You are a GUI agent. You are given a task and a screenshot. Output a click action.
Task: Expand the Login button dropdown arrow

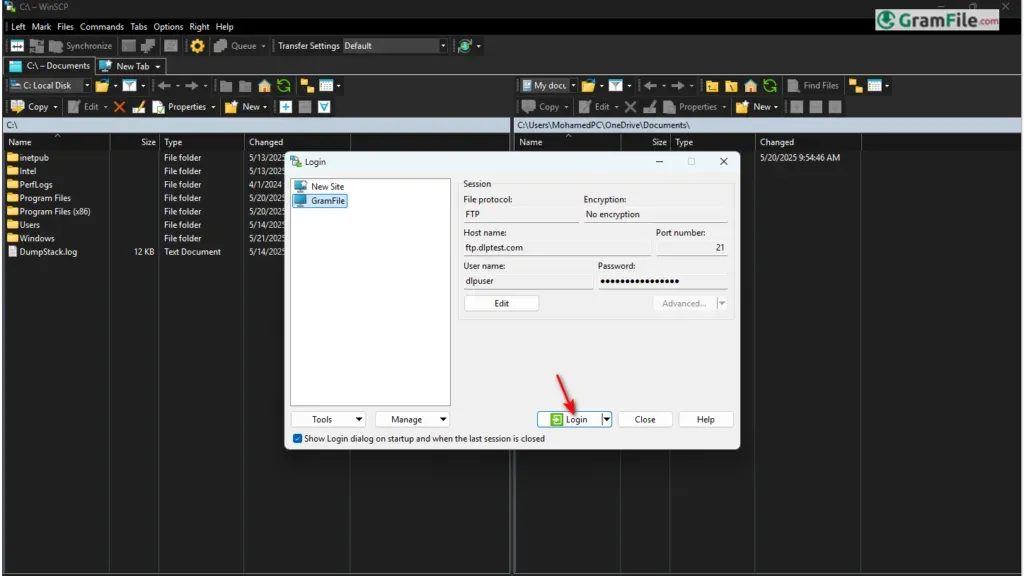pyautogui.click(x=607, y=419)
